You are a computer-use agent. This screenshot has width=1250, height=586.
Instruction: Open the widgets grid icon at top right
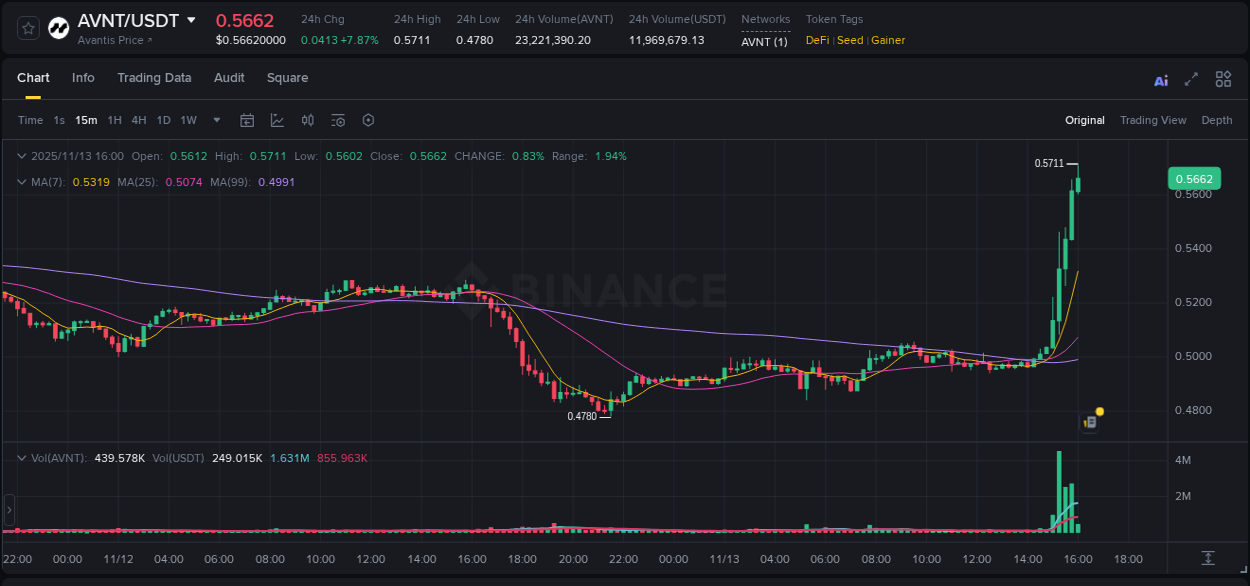pyautogui.click(x=1223, y=78)
